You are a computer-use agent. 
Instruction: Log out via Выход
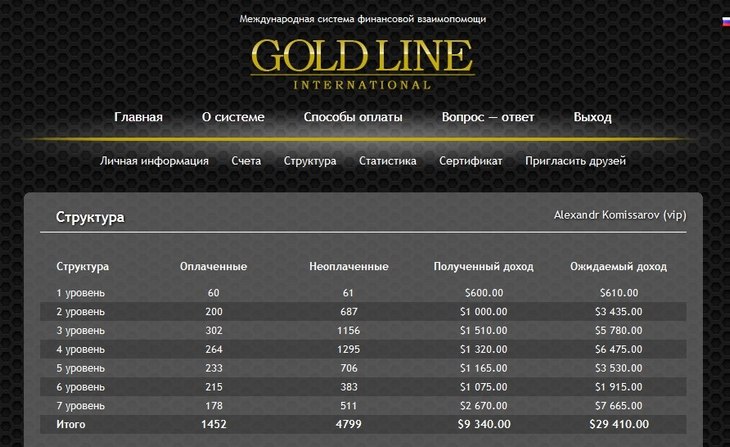coord(592,117)
